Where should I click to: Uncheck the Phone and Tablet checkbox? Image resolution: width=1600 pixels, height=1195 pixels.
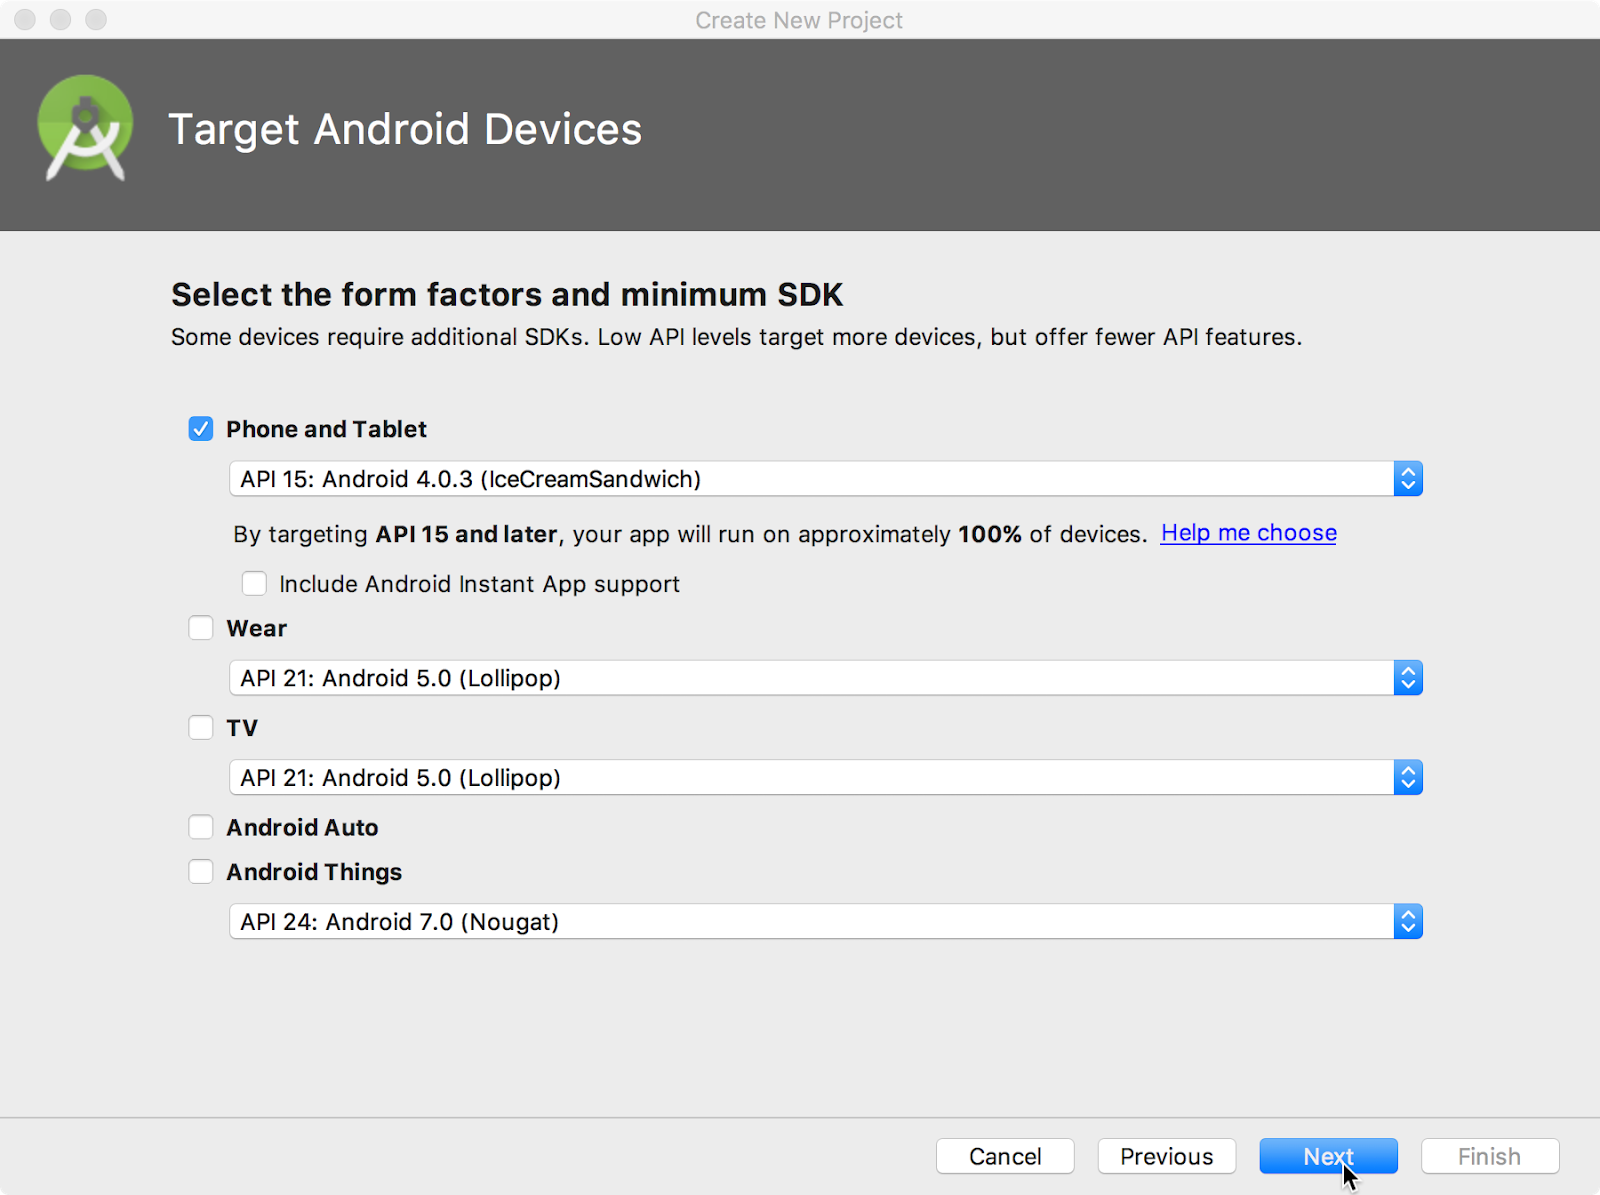click(x=201, y=429)
